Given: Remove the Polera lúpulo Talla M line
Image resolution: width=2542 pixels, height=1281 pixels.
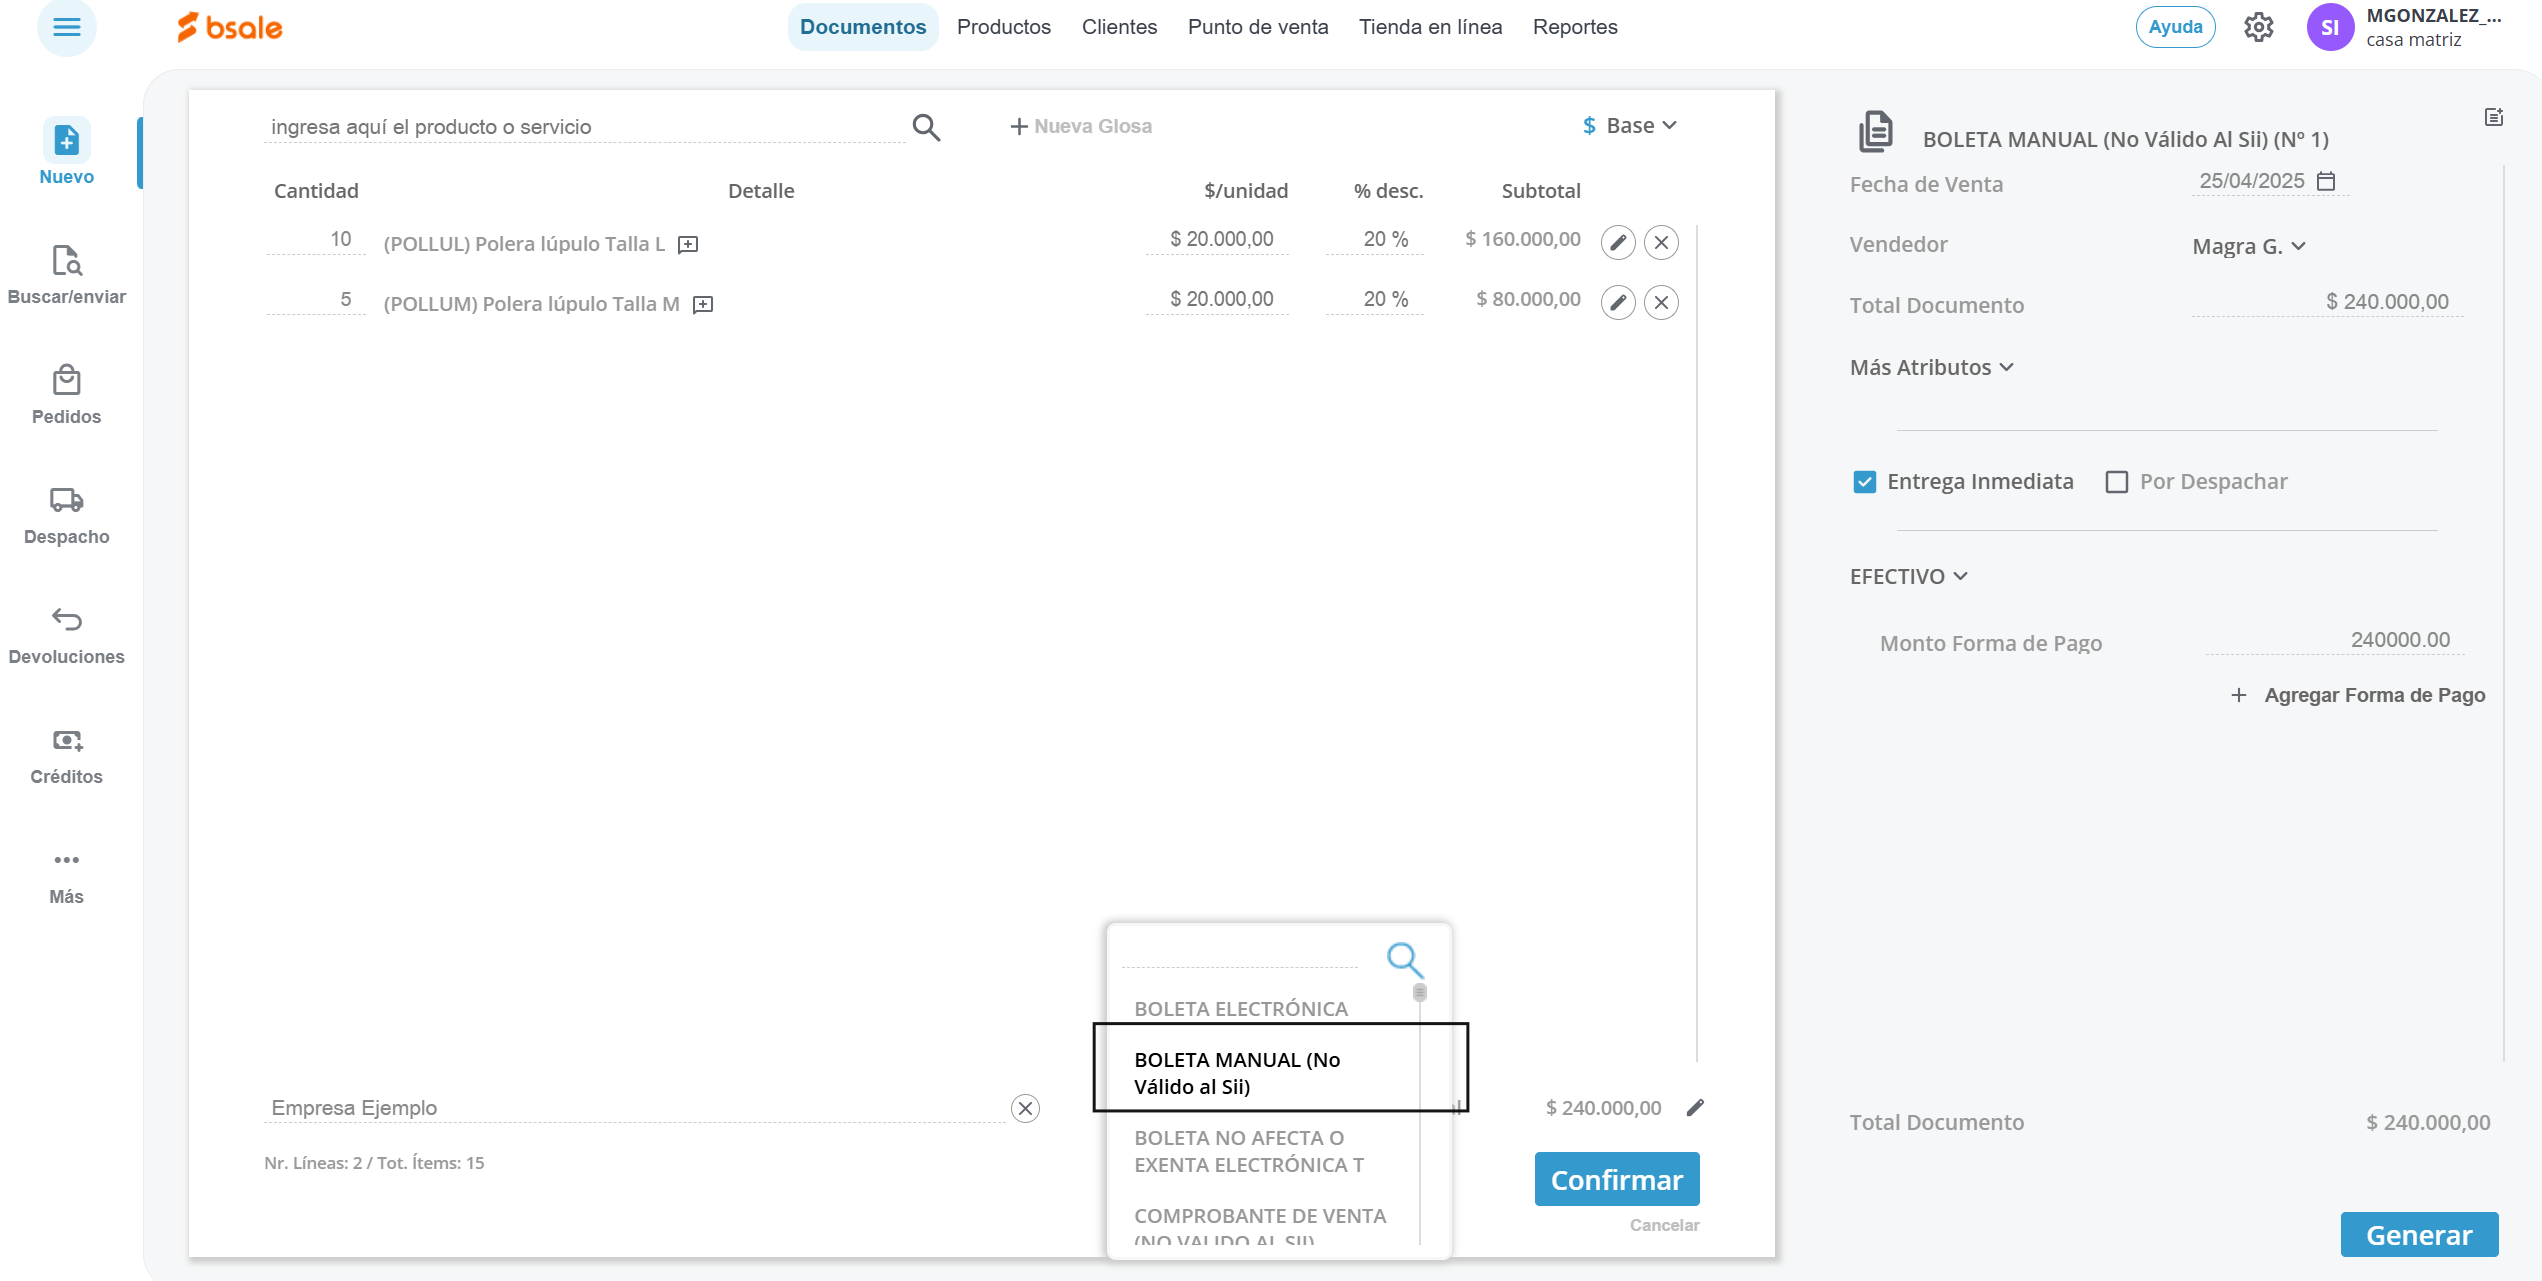Looking at the screenshot, I should tap(1661, 302).
